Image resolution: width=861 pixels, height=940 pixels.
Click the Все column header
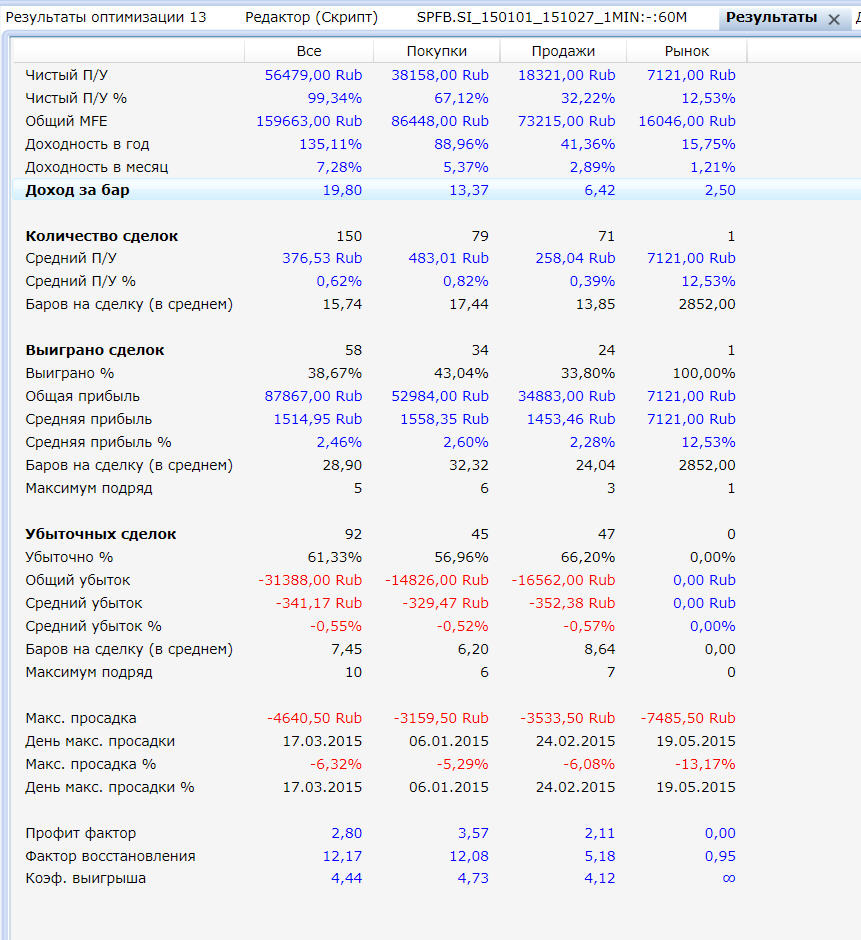309,51
